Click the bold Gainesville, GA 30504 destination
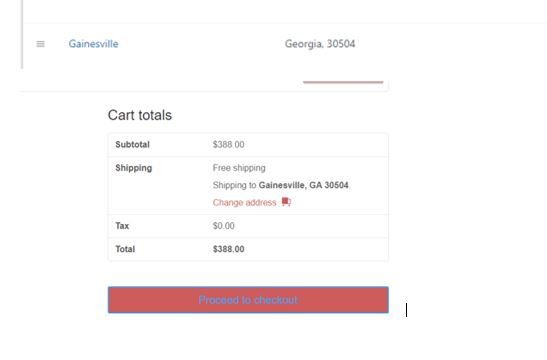Viewport: 547px width, 360px height. coord(304,185)
